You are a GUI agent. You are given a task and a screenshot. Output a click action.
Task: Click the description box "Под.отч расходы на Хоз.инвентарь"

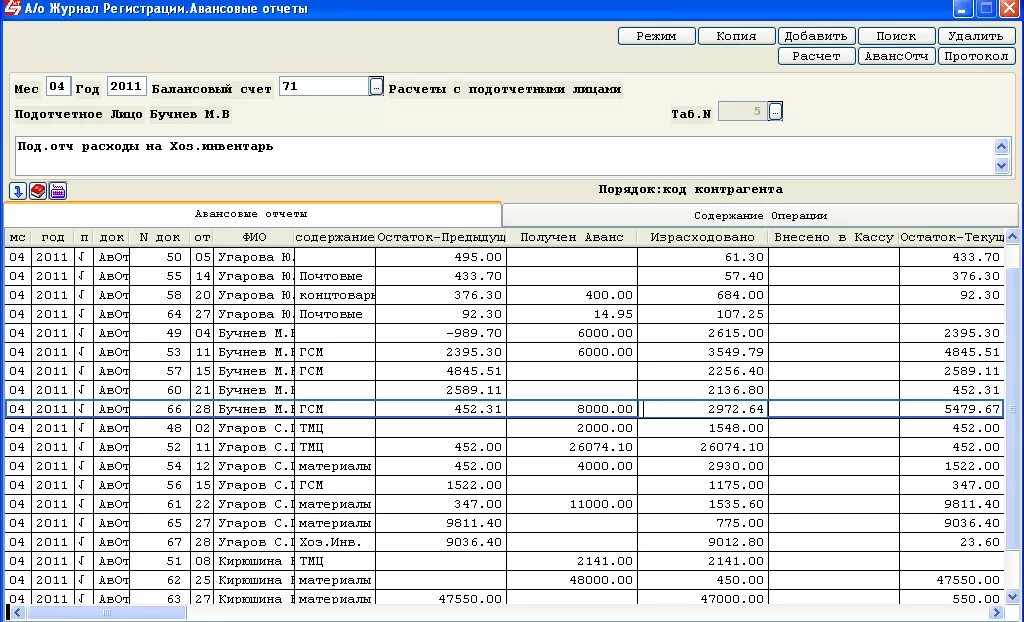coord(503,156)
